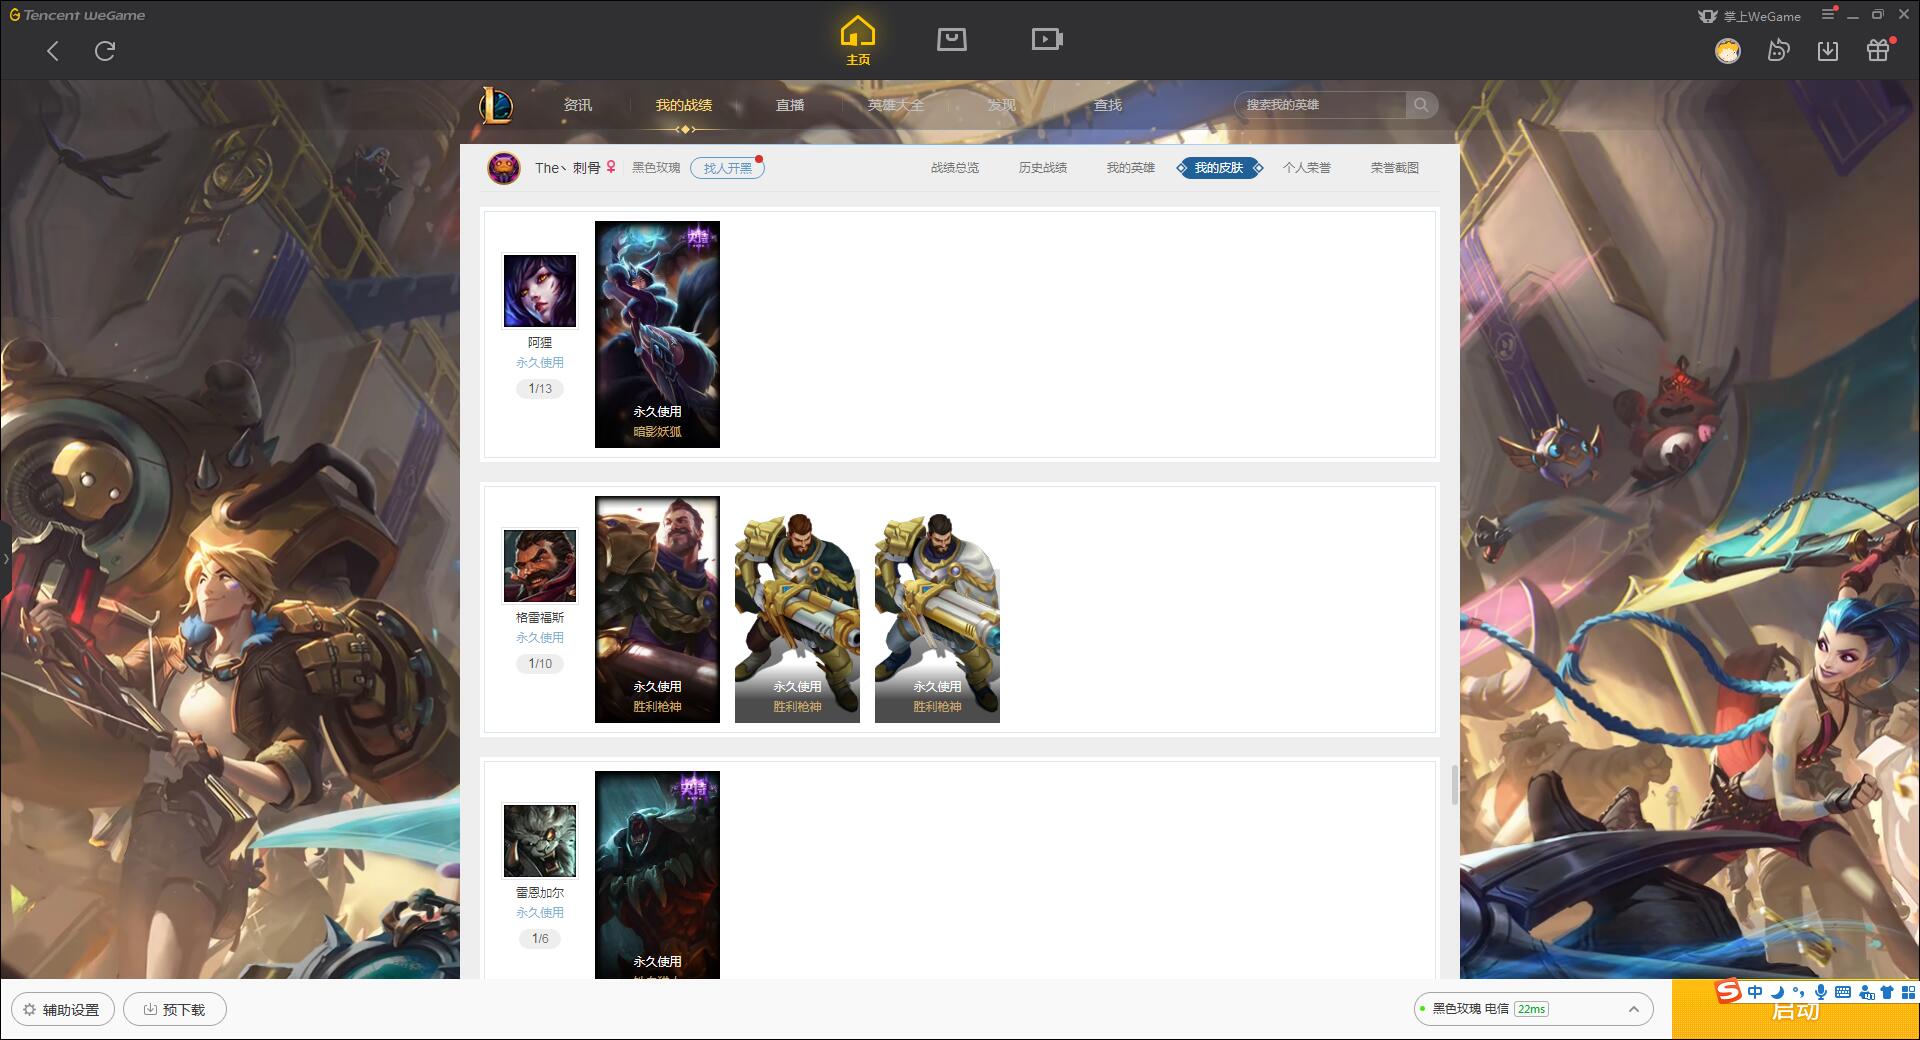Open 掌上WeGame mobile link
This screenshot has height=1040, width=1920.
coord(1750,16)
